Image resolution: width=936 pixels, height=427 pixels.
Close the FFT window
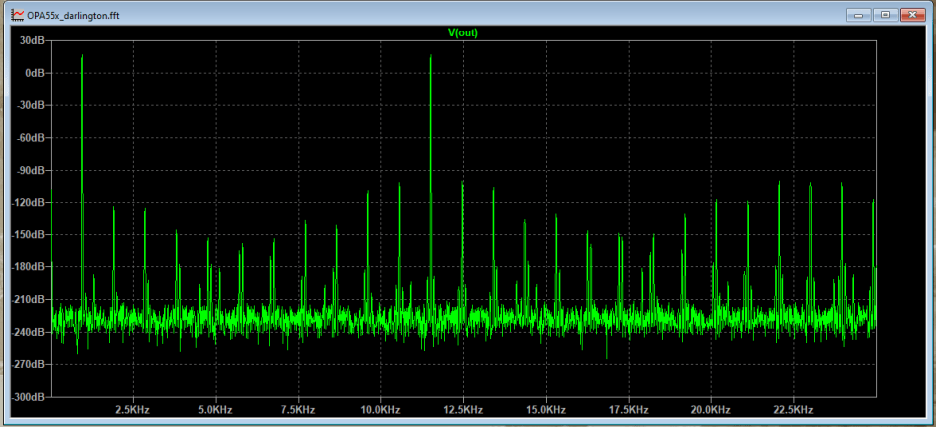pos(913,15)
